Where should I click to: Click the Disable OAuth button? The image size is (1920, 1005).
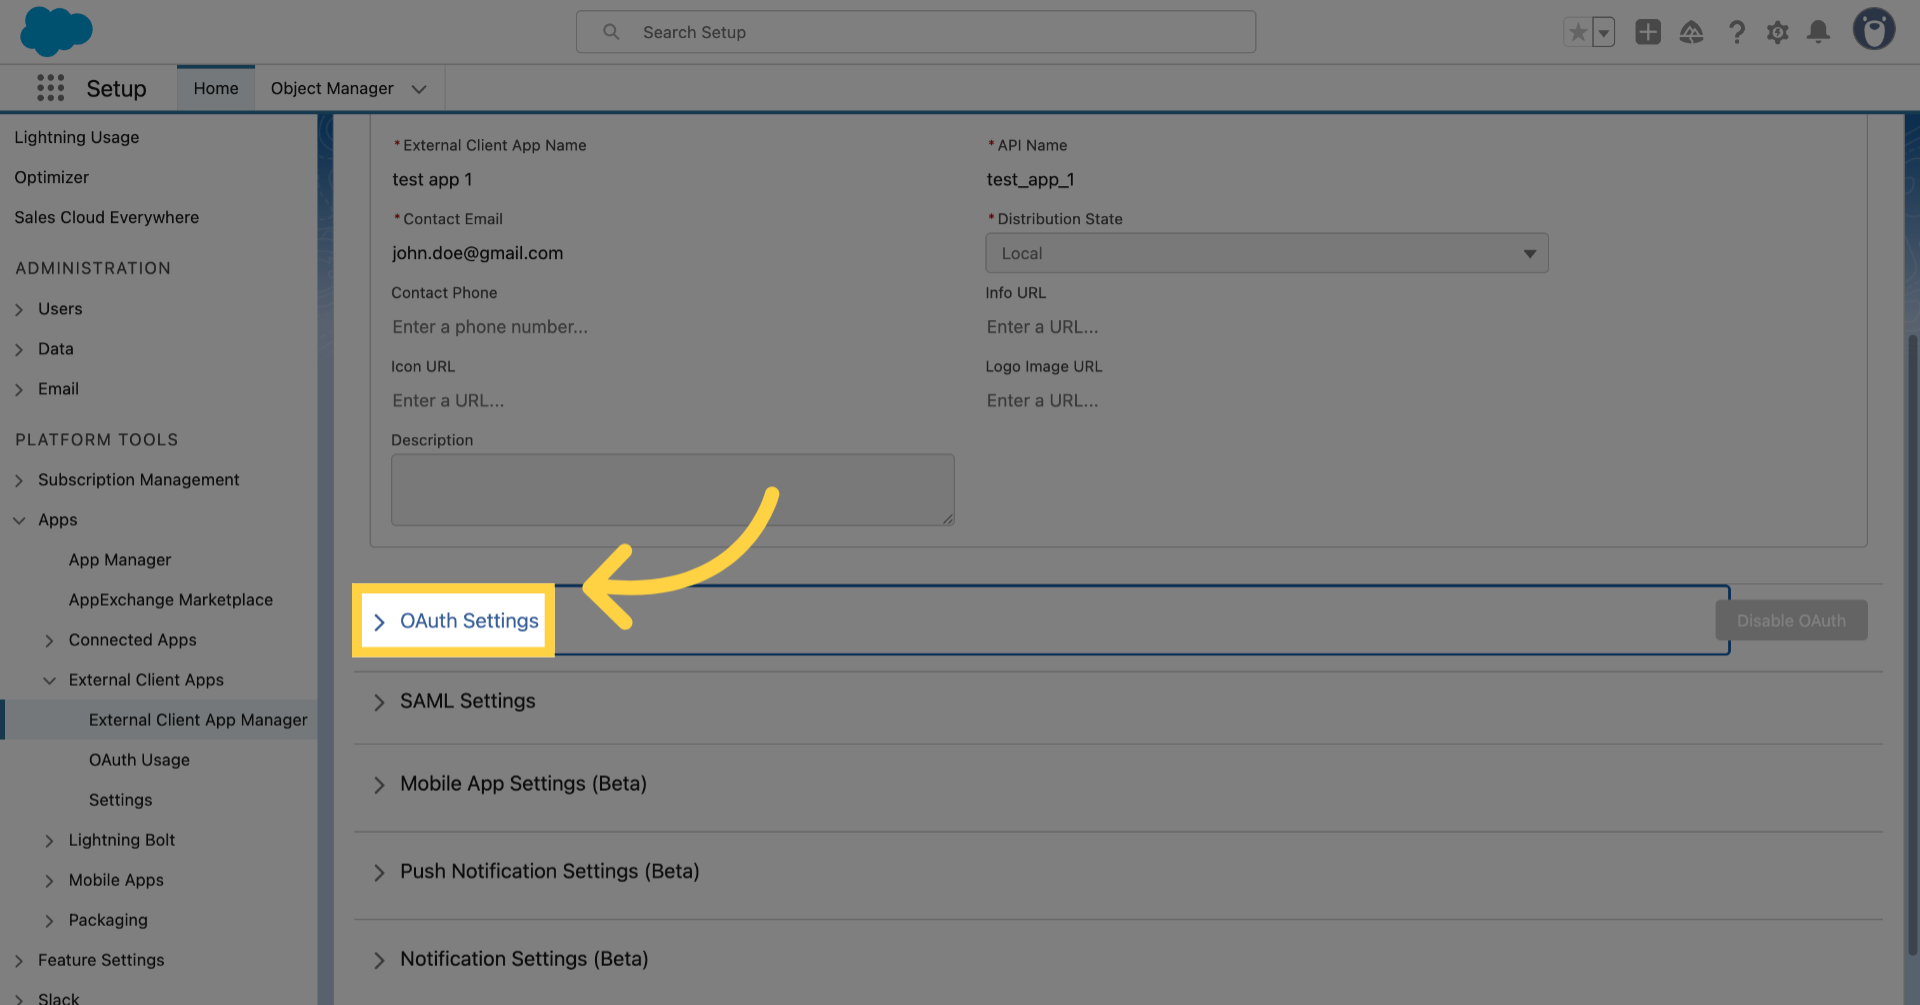coord(1790,620)
